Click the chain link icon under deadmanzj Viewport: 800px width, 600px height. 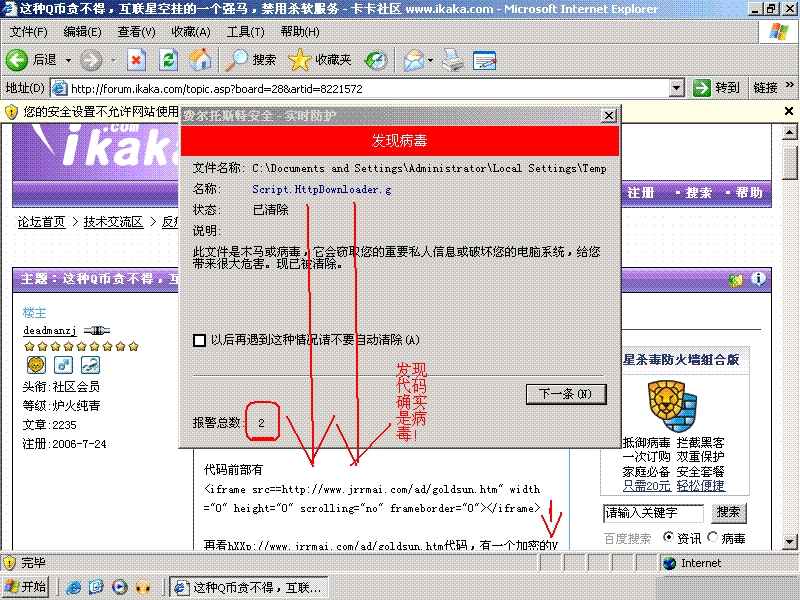click(90, 365)
